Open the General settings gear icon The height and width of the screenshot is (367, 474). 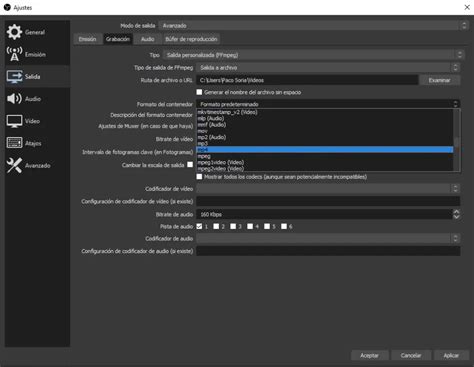14,32
